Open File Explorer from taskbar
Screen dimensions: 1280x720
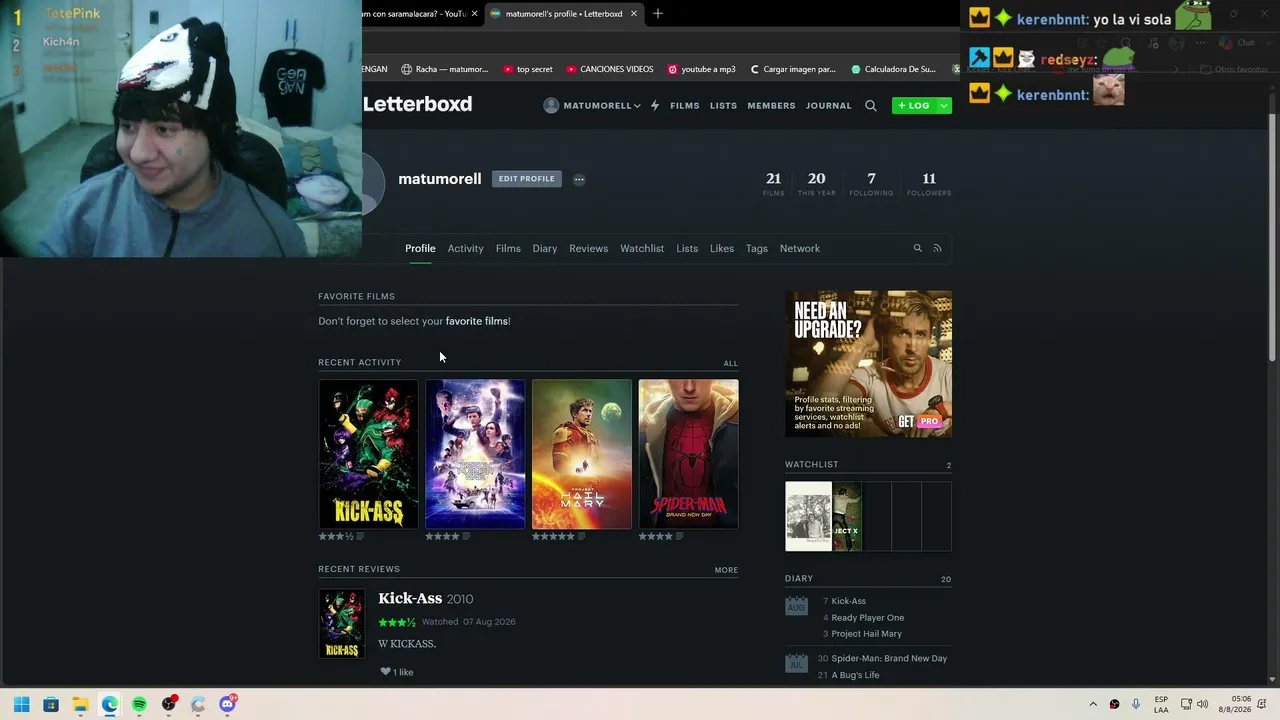80,704
